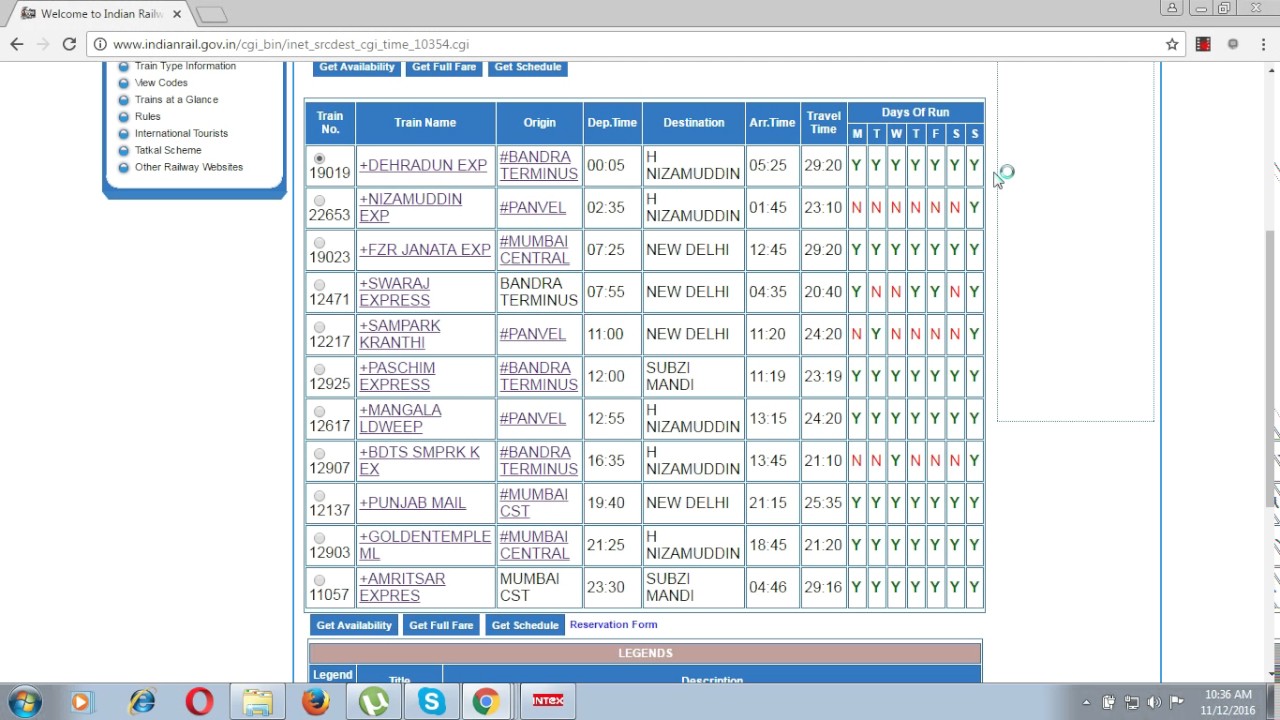
Task: Open the Intex app in the taskbar
Action: coord(548,701)
